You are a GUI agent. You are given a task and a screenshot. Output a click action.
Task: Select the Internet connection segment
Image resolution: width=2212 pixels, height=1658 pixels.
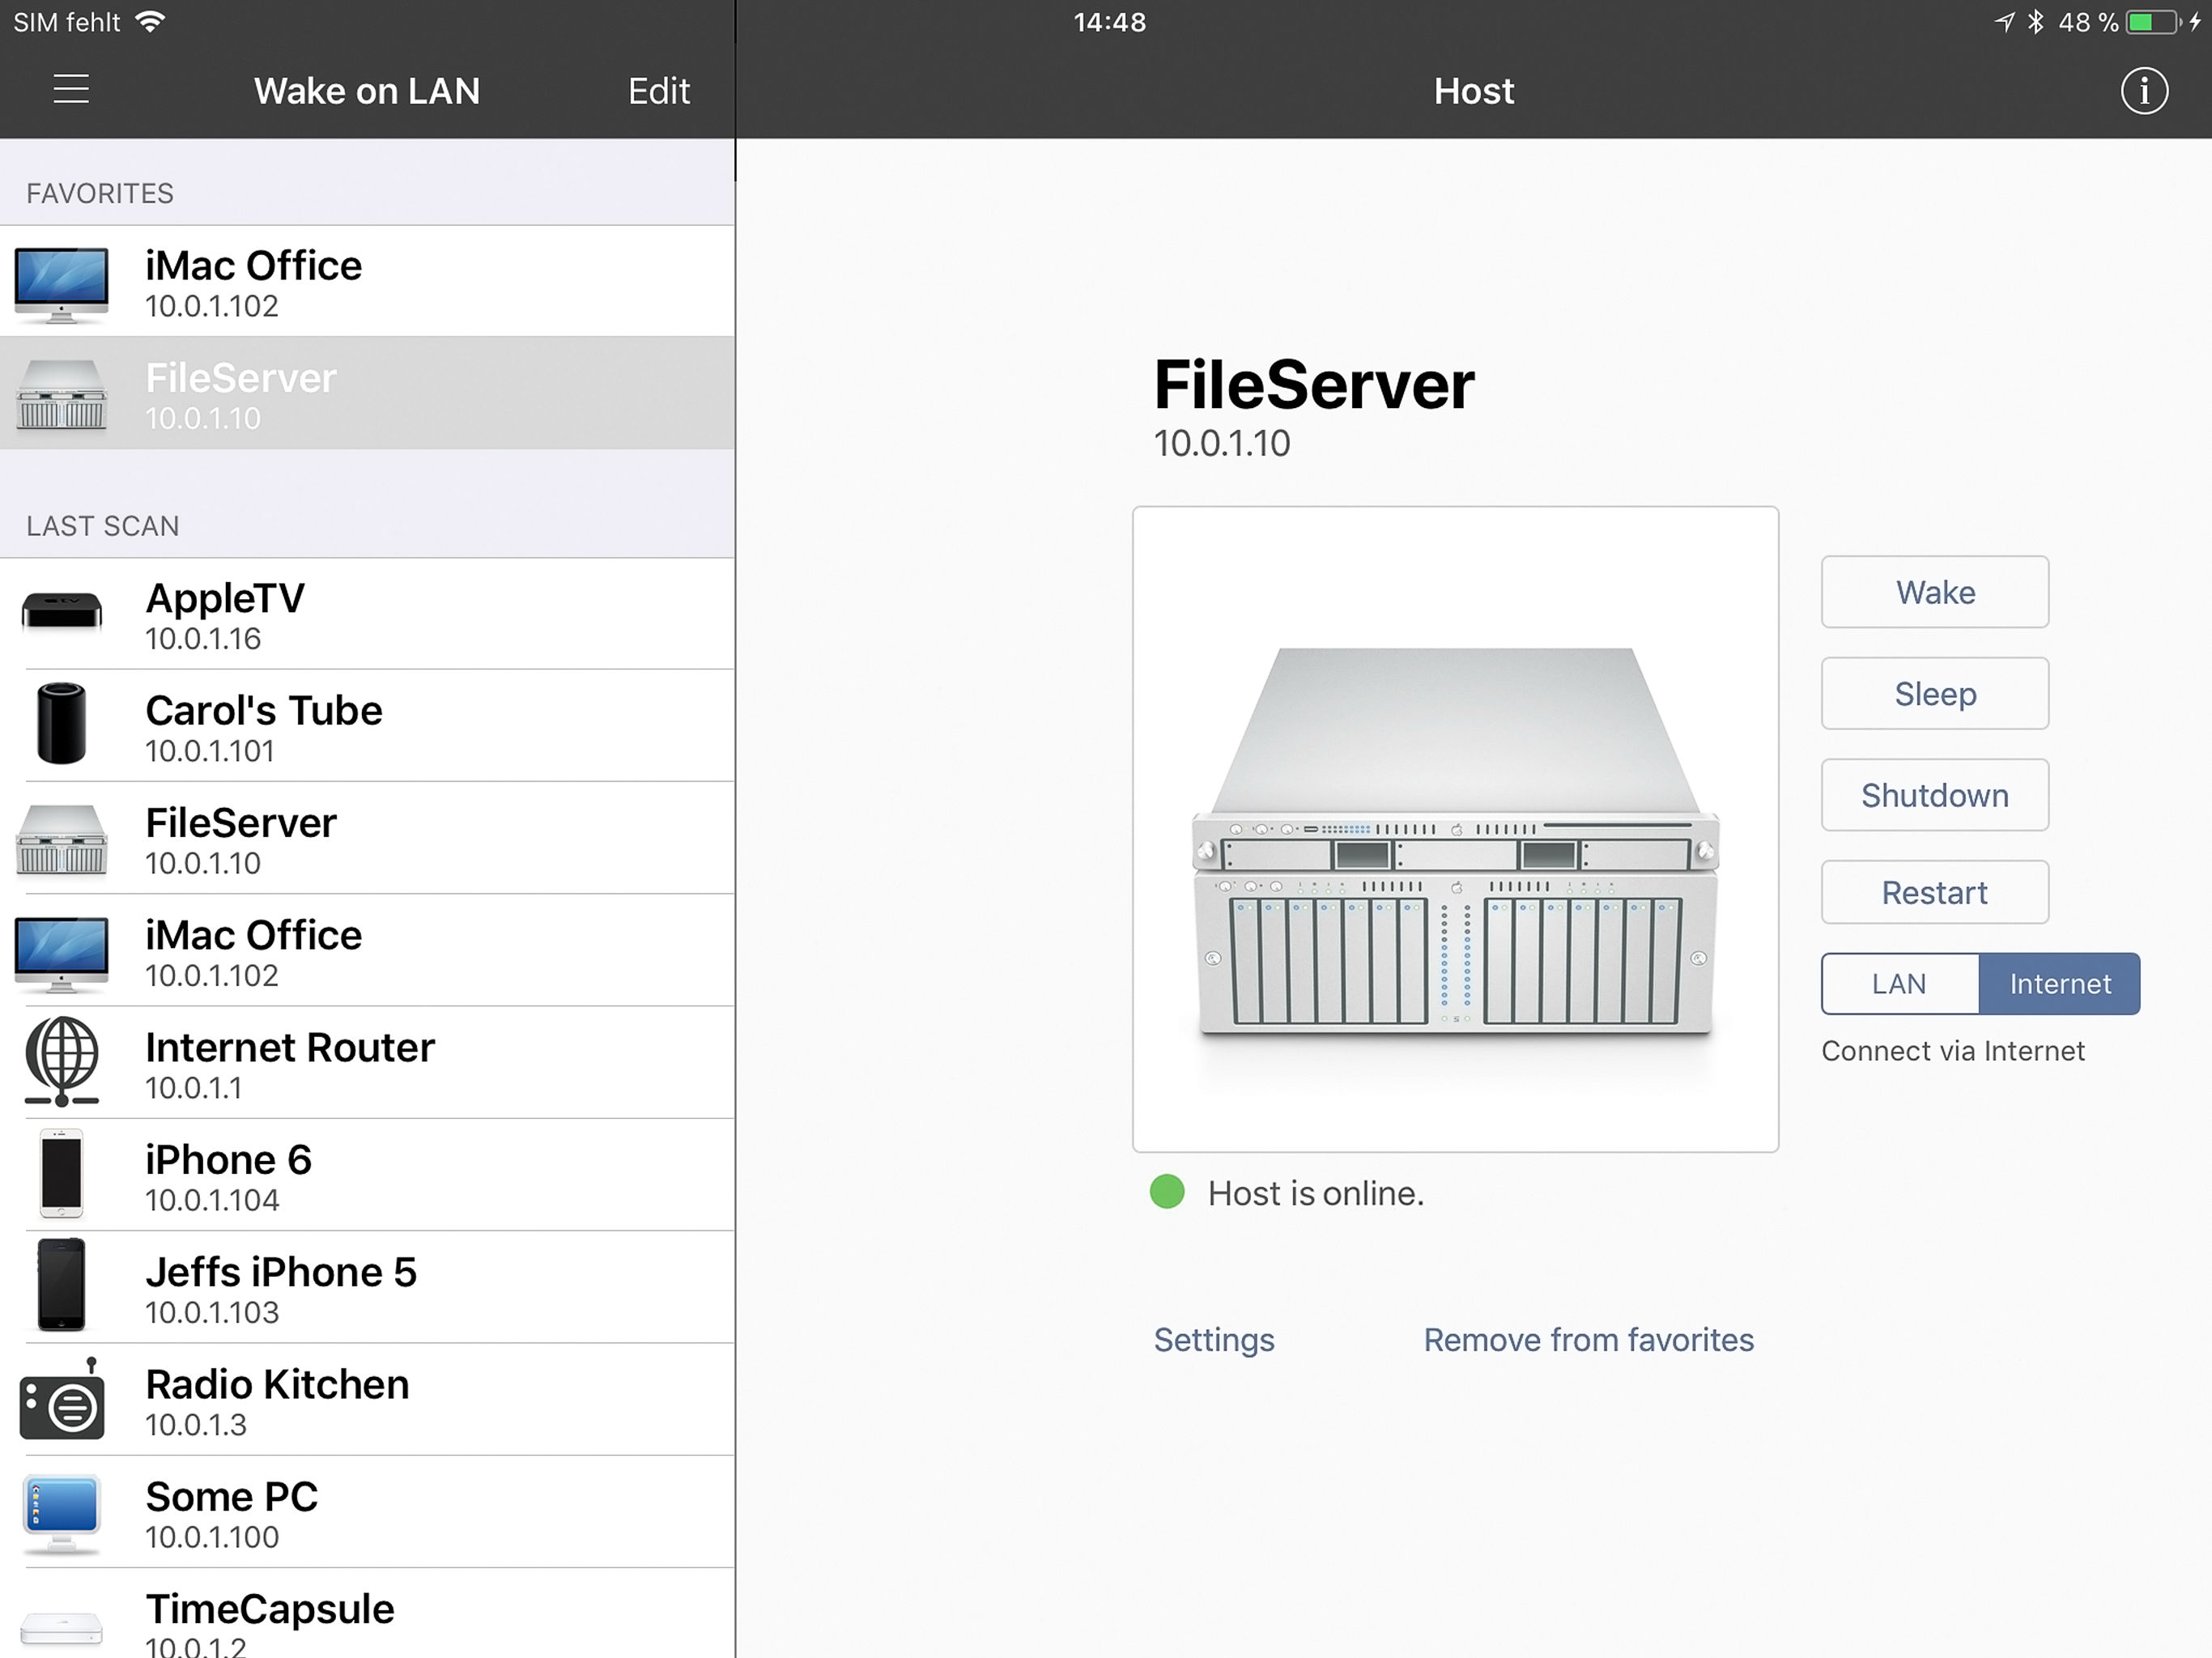click(2059, 984)
